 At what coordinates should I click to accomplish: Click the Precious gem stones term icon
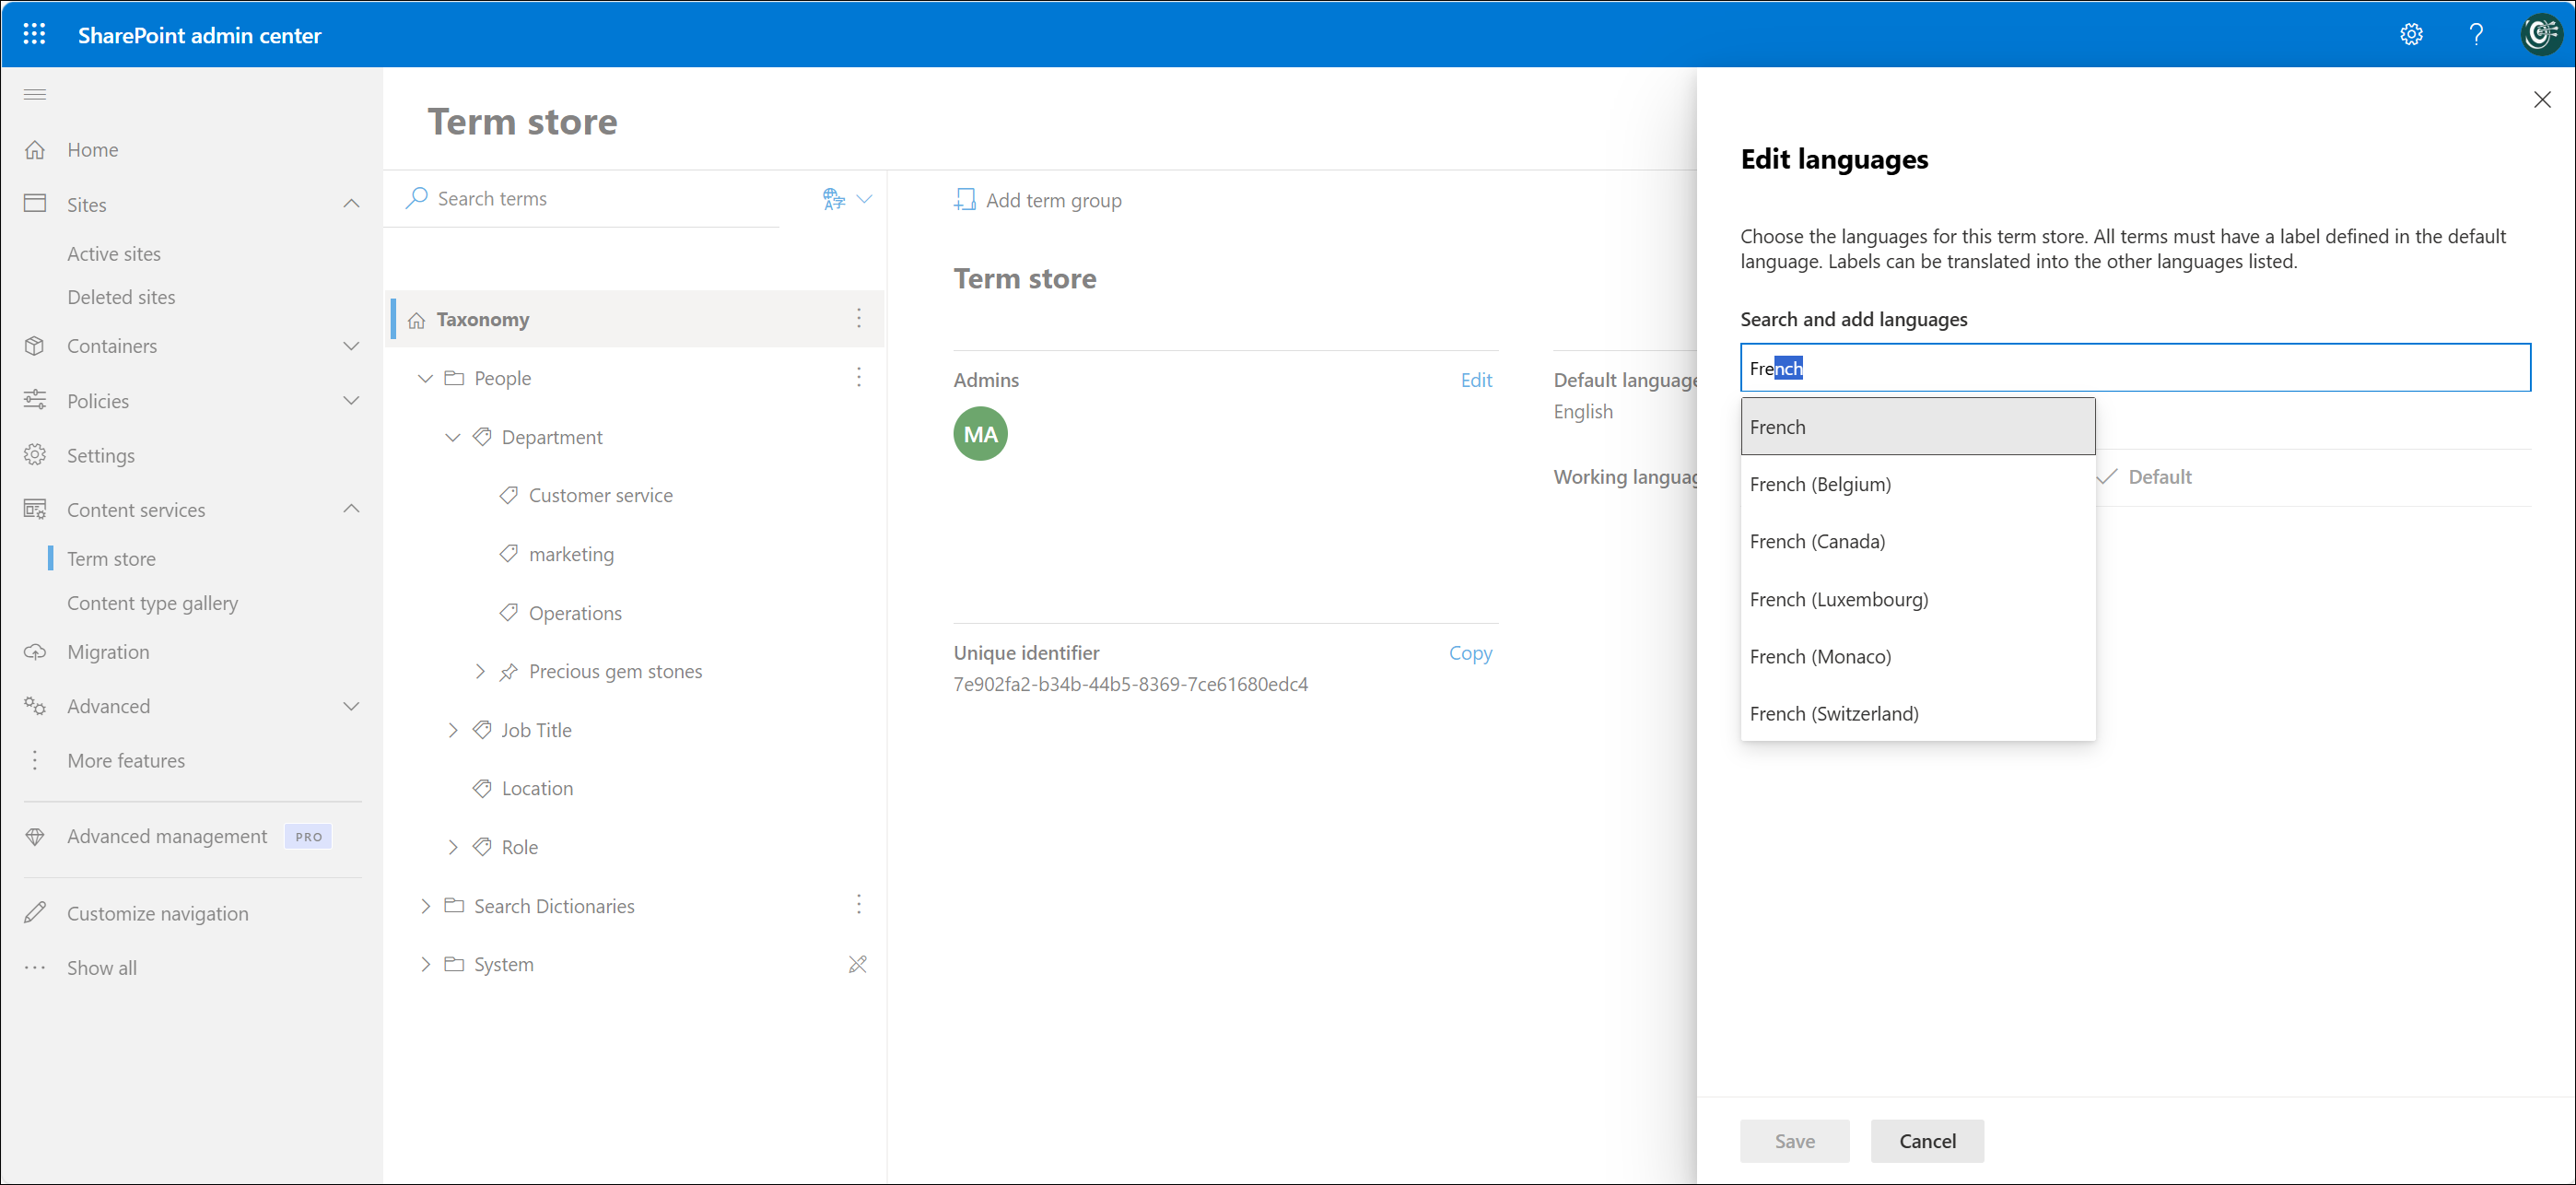pyautogui.click(x=506, y=671)
